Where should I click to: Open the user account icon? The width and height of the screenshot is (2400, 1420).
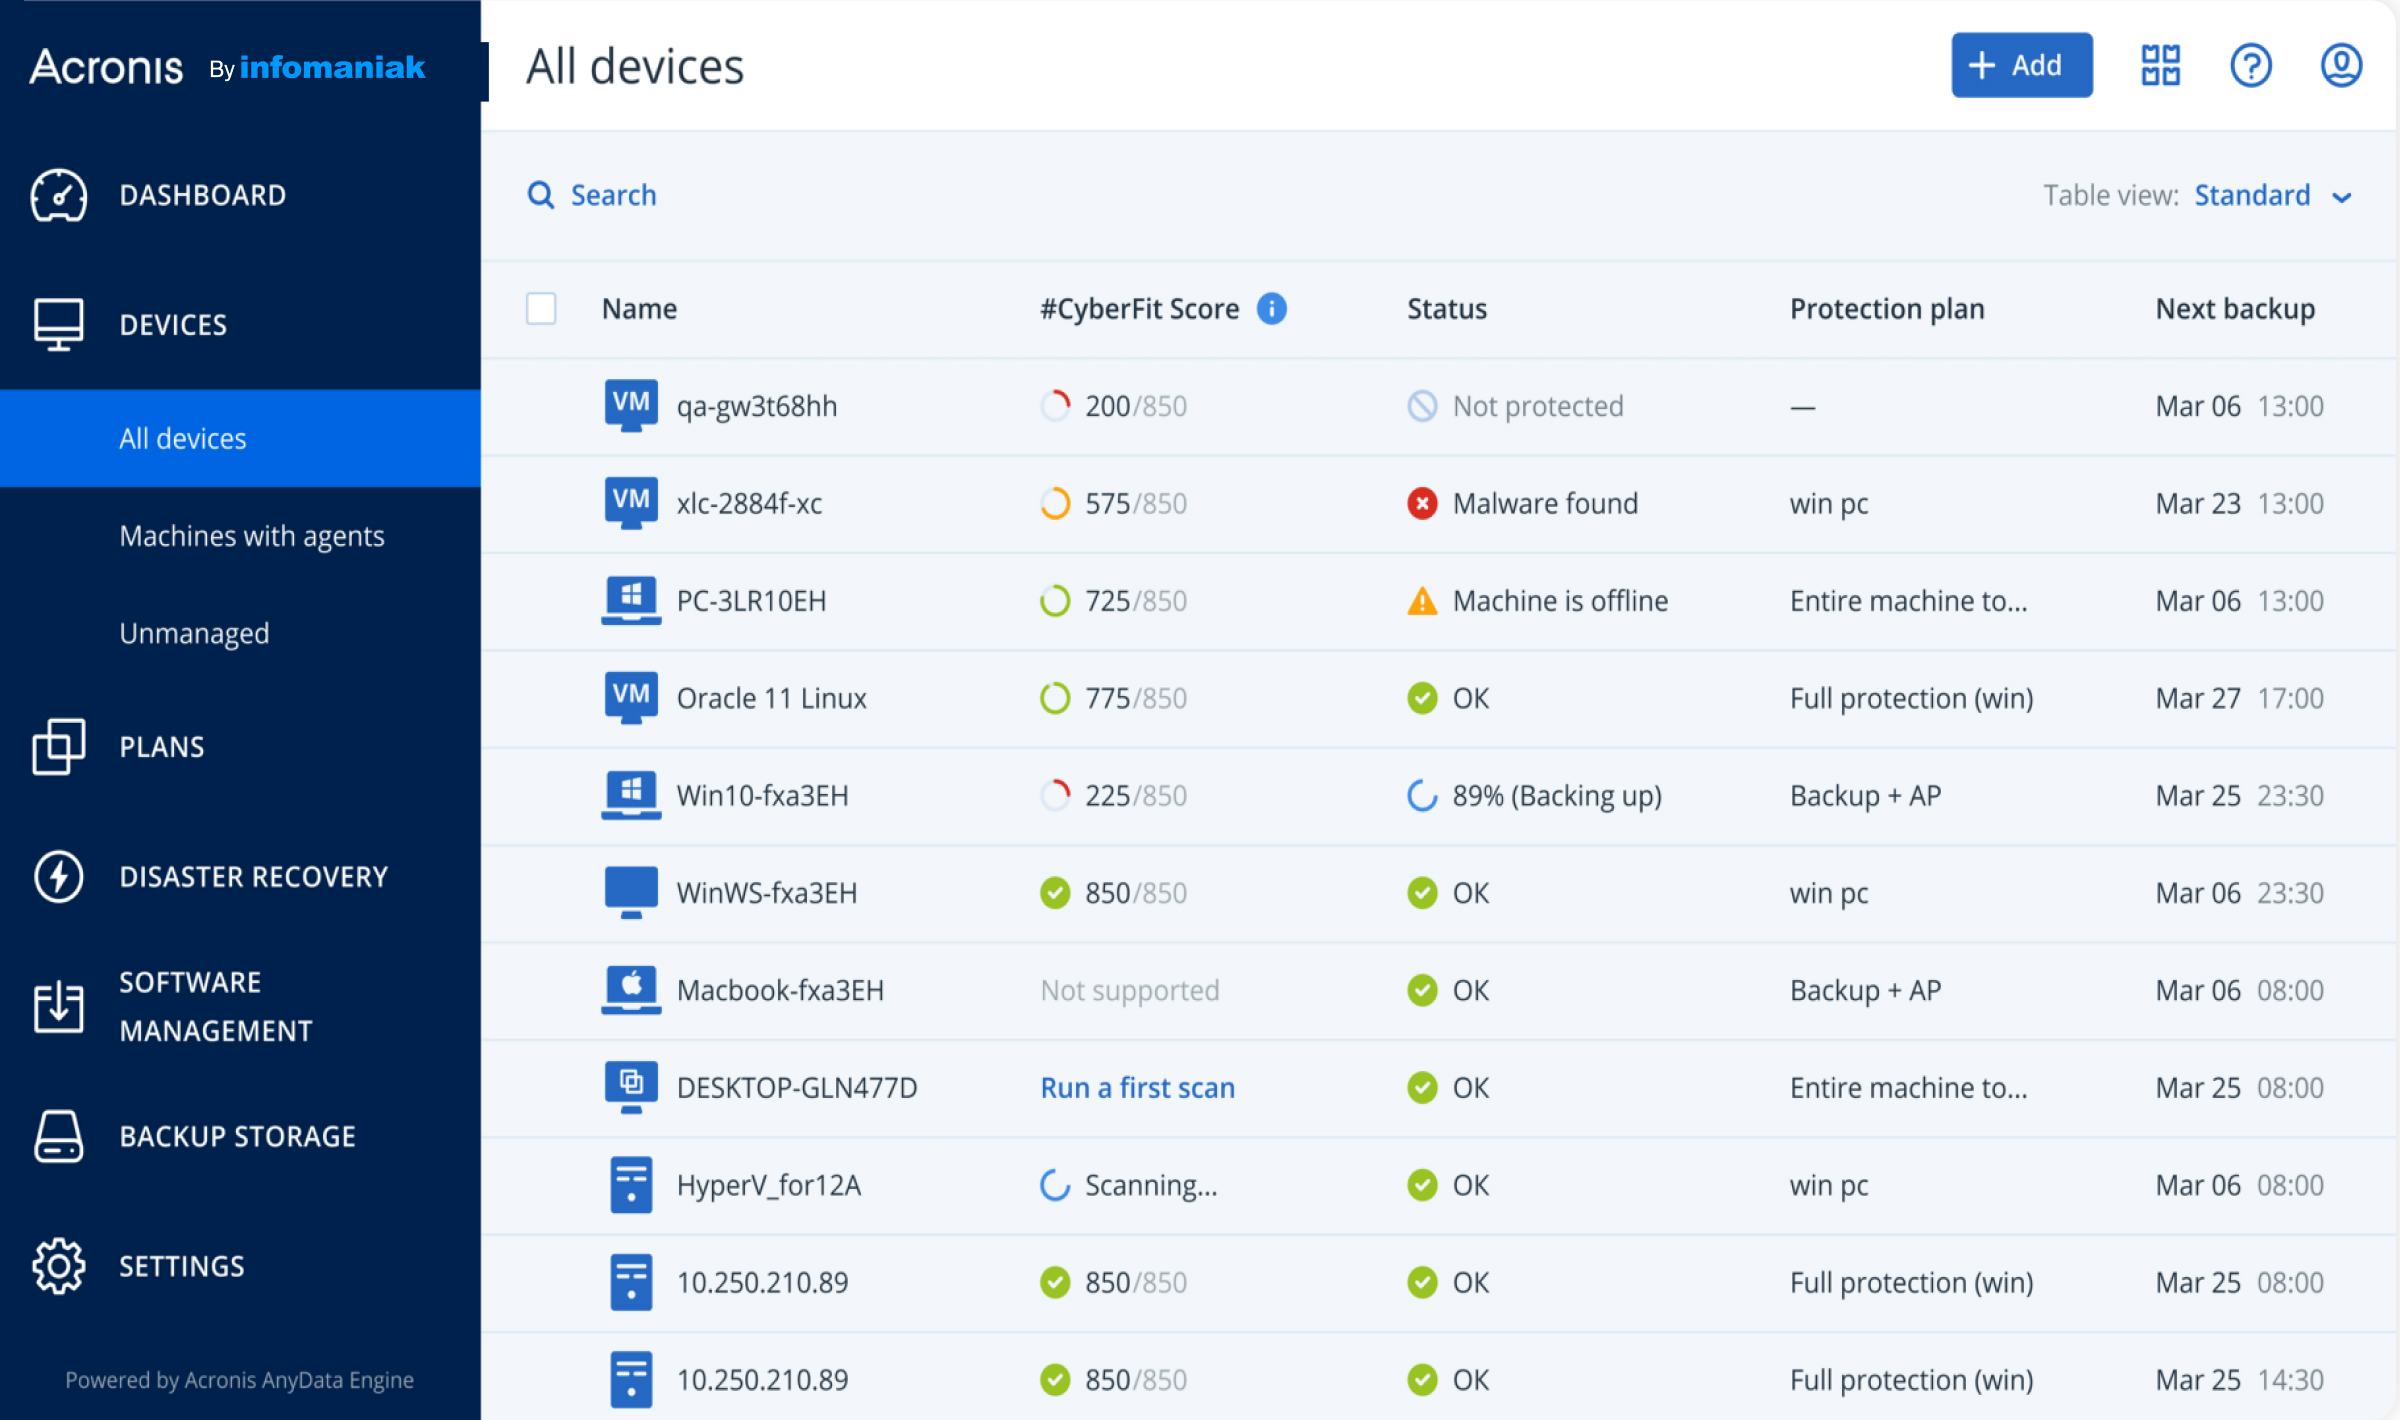click(2342, 65)
